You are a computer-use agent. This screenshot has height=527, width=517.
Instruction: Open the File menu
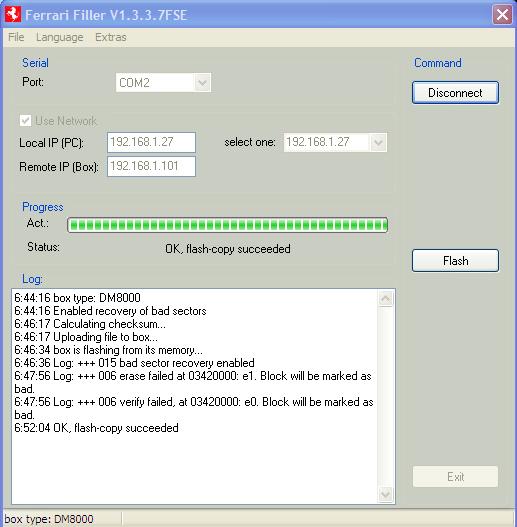pyautogui.click(x=16, y=37)
